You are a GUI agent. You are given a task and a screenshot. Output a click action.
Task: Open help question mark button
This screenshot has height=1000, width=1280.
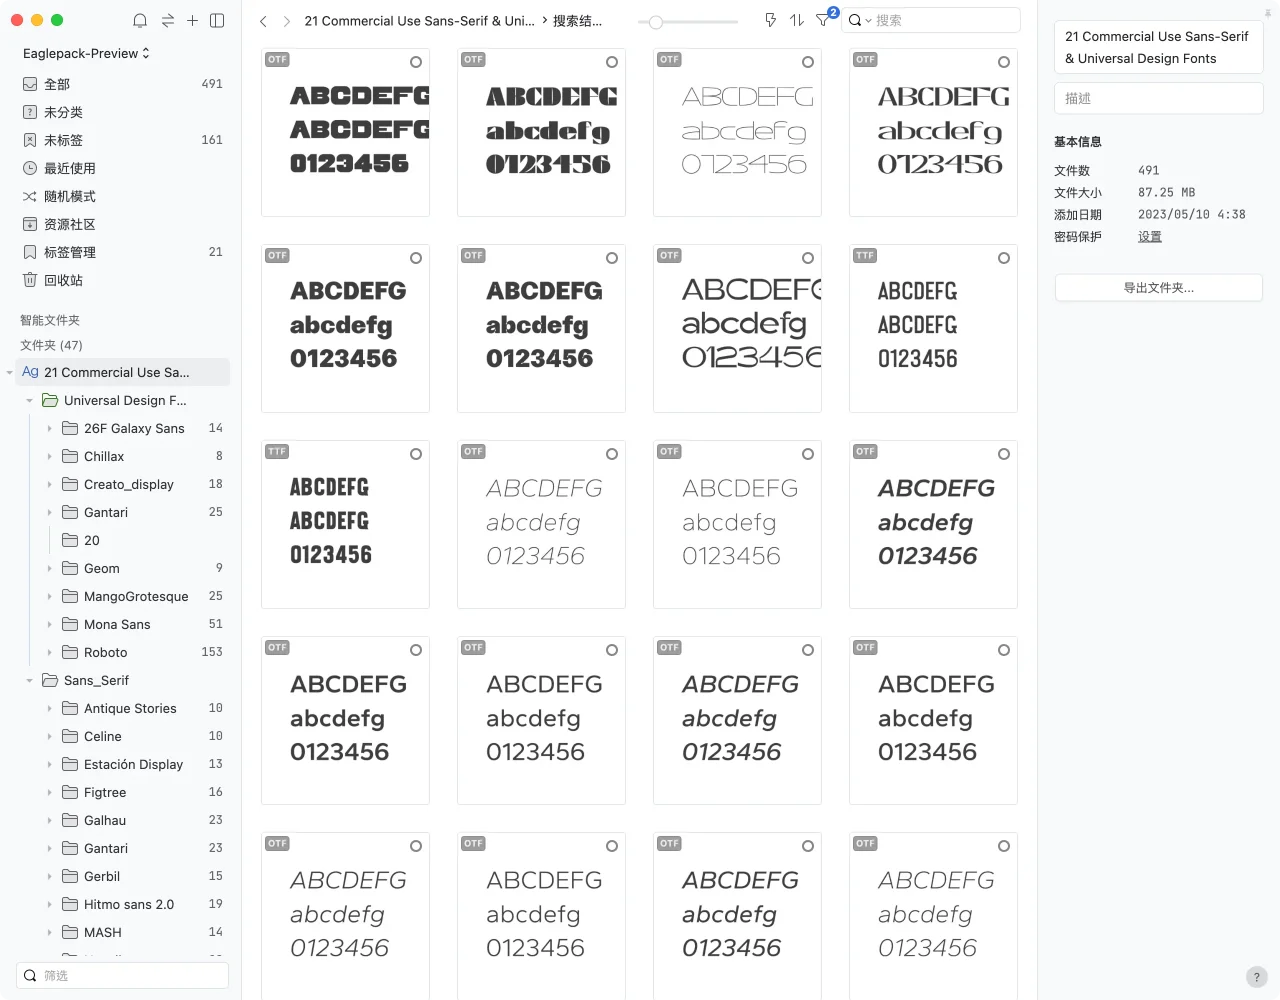(x=1257, y=977)
